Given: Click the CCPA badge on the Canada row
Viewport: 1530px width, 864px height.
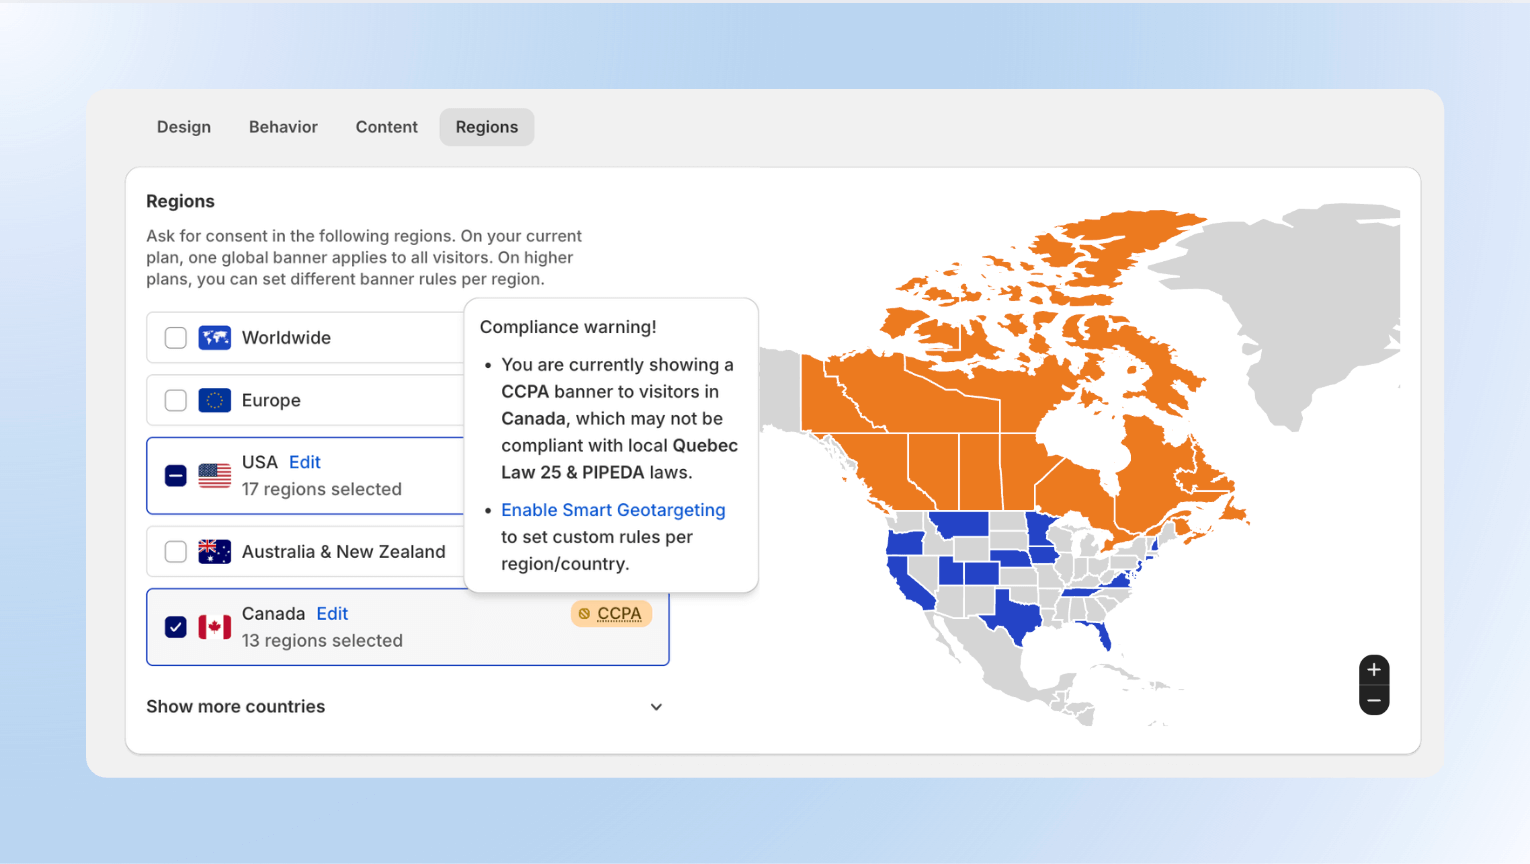Looking at the screenshot, I should point(610,613).
